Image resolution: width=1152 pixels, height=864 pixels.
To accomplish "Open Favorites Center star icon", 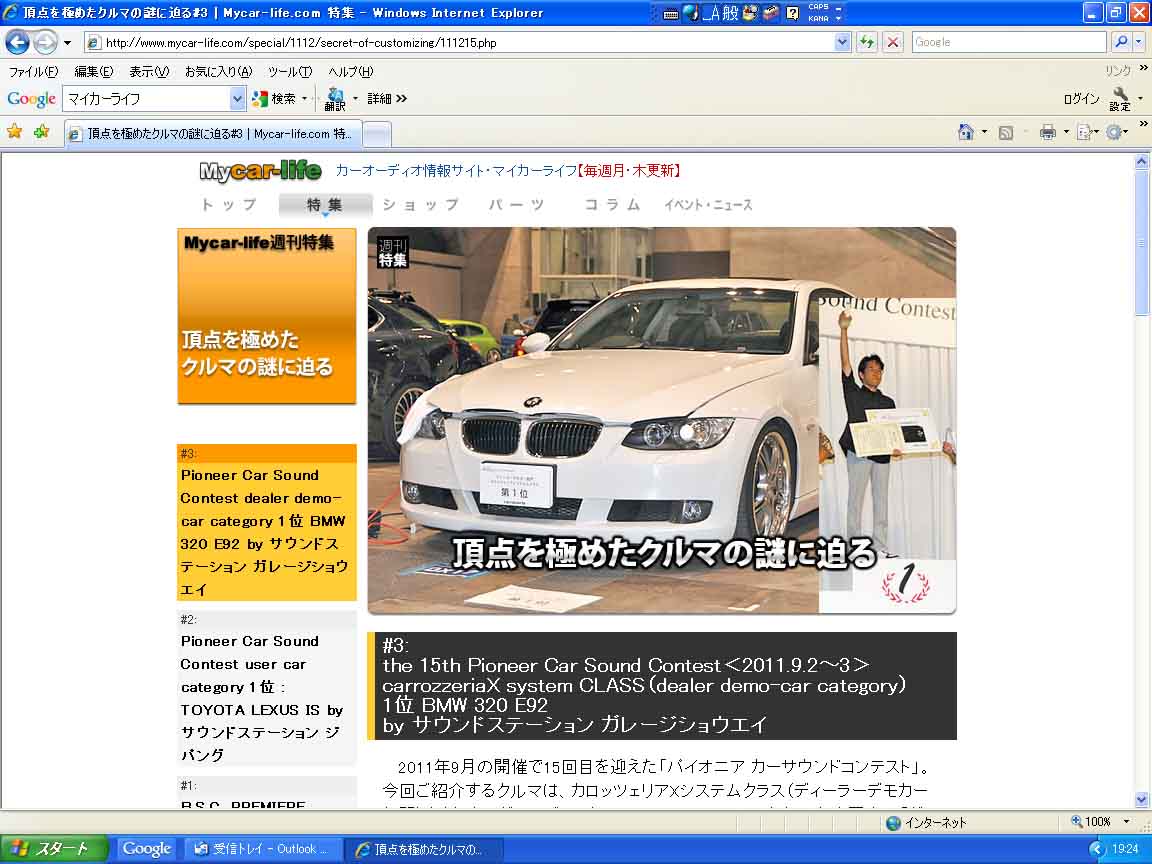I will (x=15, y=132).
